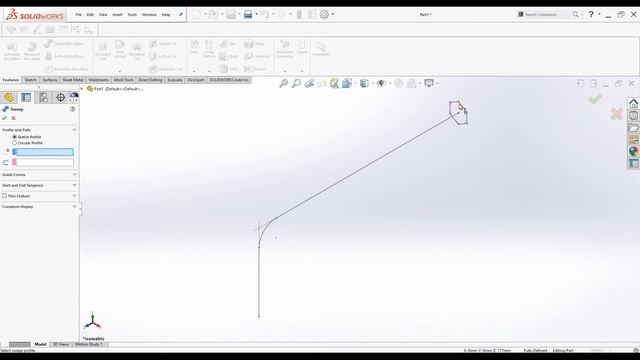Open the Hide/Show Items eye icon
The height and width of the screenshot is (360, 640).
click(x=381, y=84)
